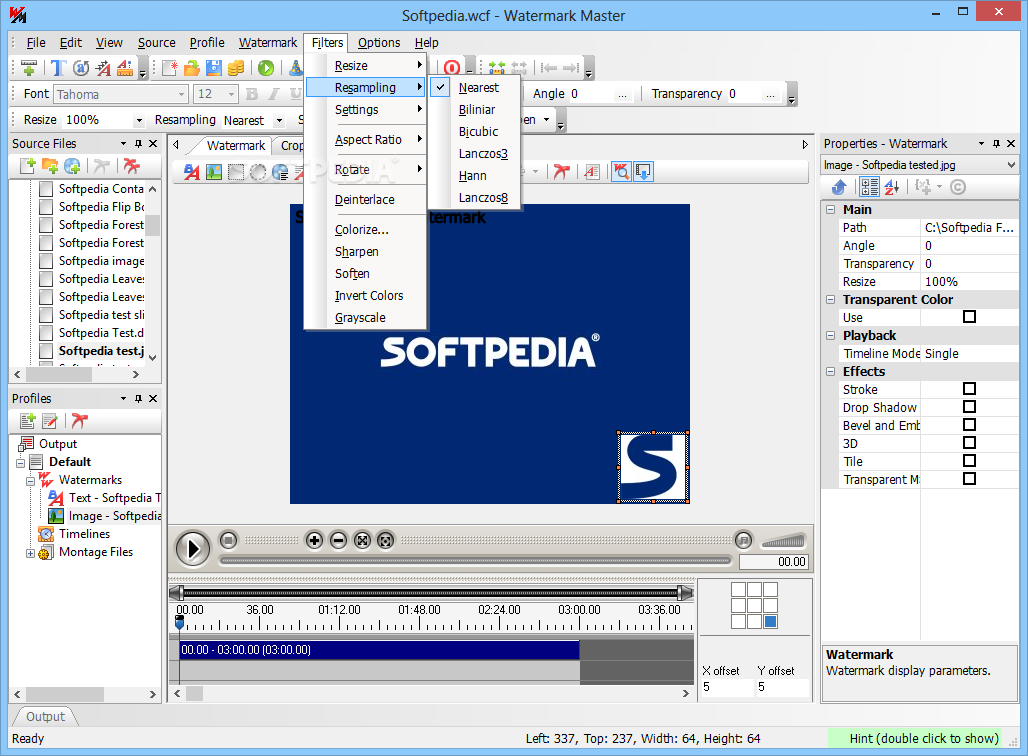The height and width of the screenshot is (756, 1028).
Task: Click the playback seek slider track
Action: pyautogui.click(x=476, y=561)
